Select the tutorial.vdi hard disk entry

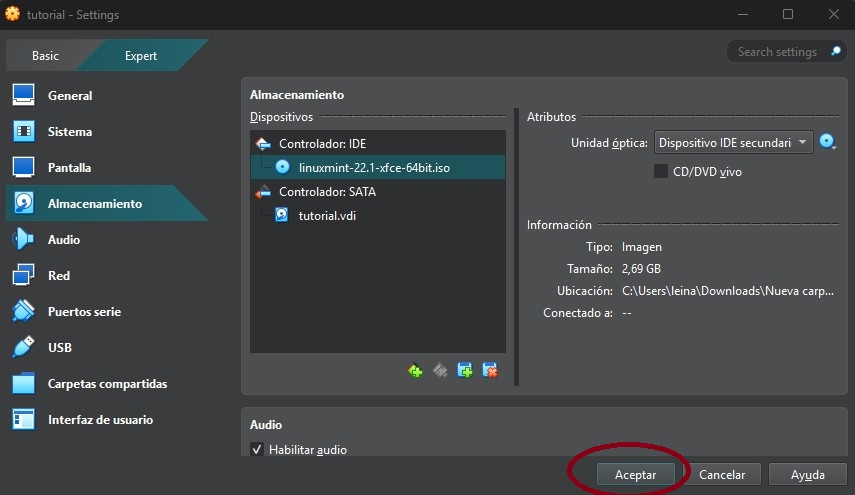pos(378,215)
